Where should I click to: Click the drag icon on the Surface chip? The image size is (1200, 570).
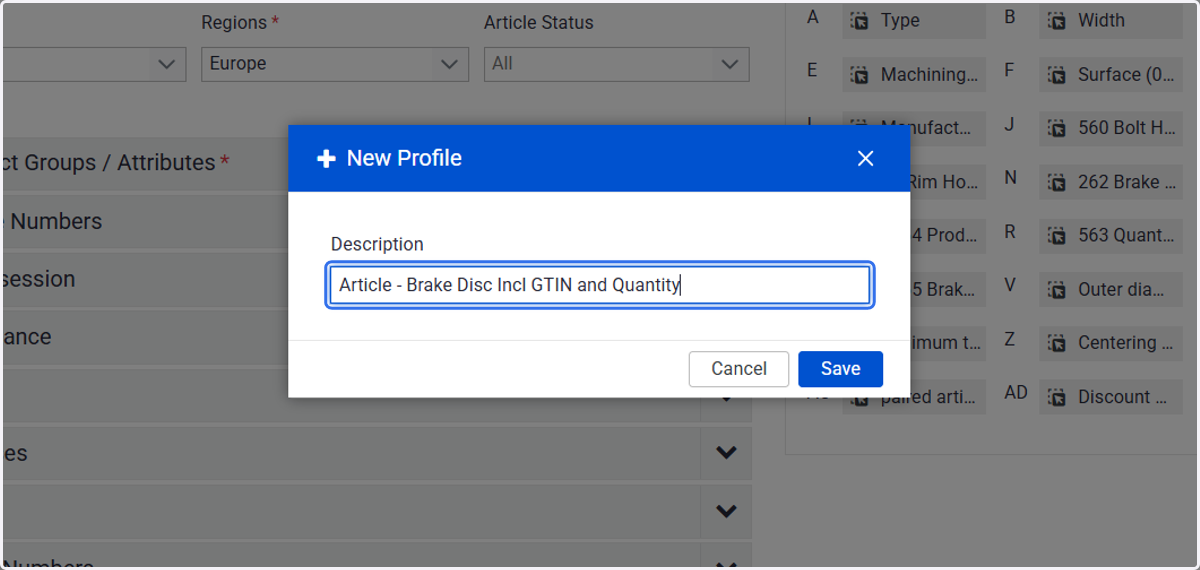pos(1056,75)
